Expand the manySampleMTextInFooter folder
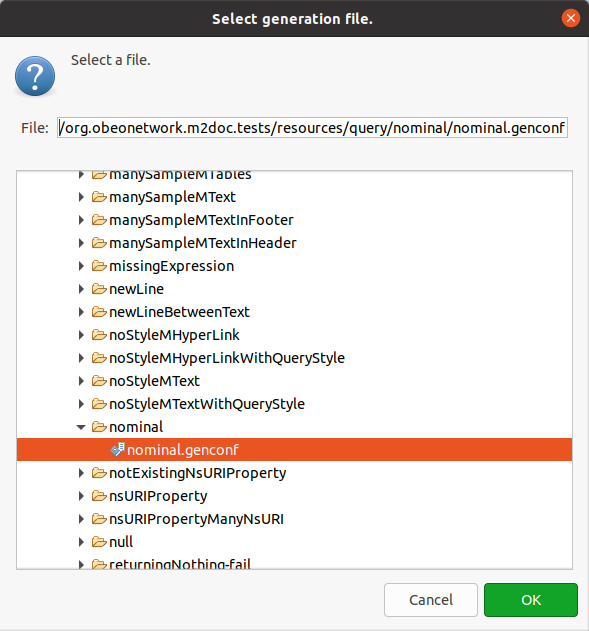This screenshot has width=589, height=631. pyautogui.click(x=81, y=220)
